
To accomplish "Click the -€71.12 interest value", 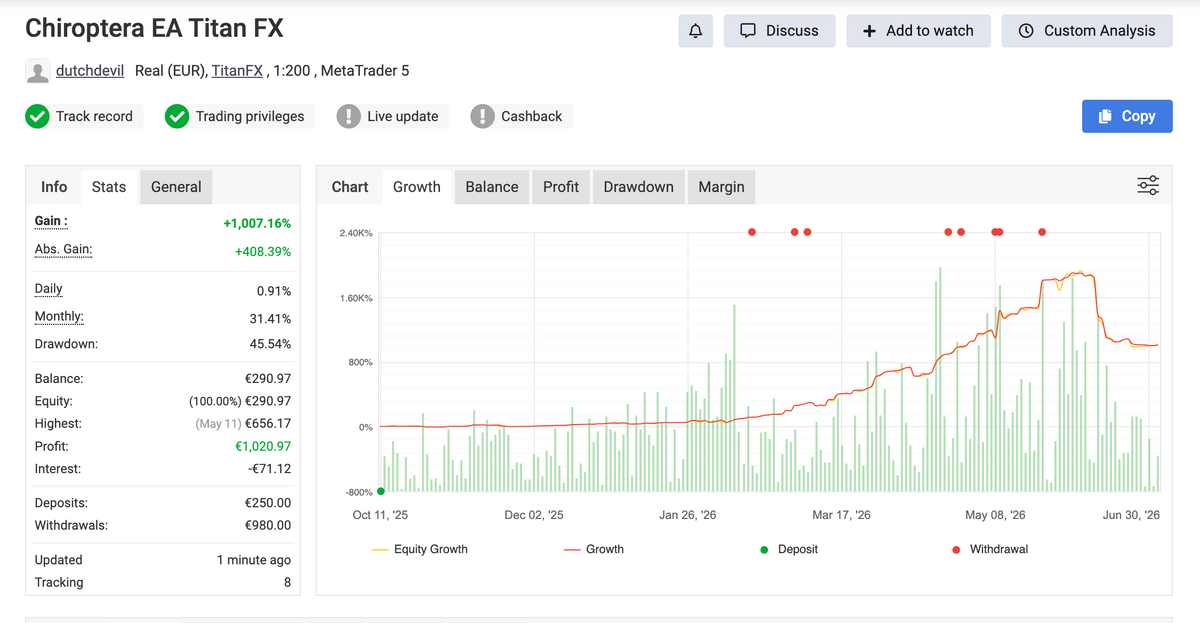I will [x=268, y=469].
